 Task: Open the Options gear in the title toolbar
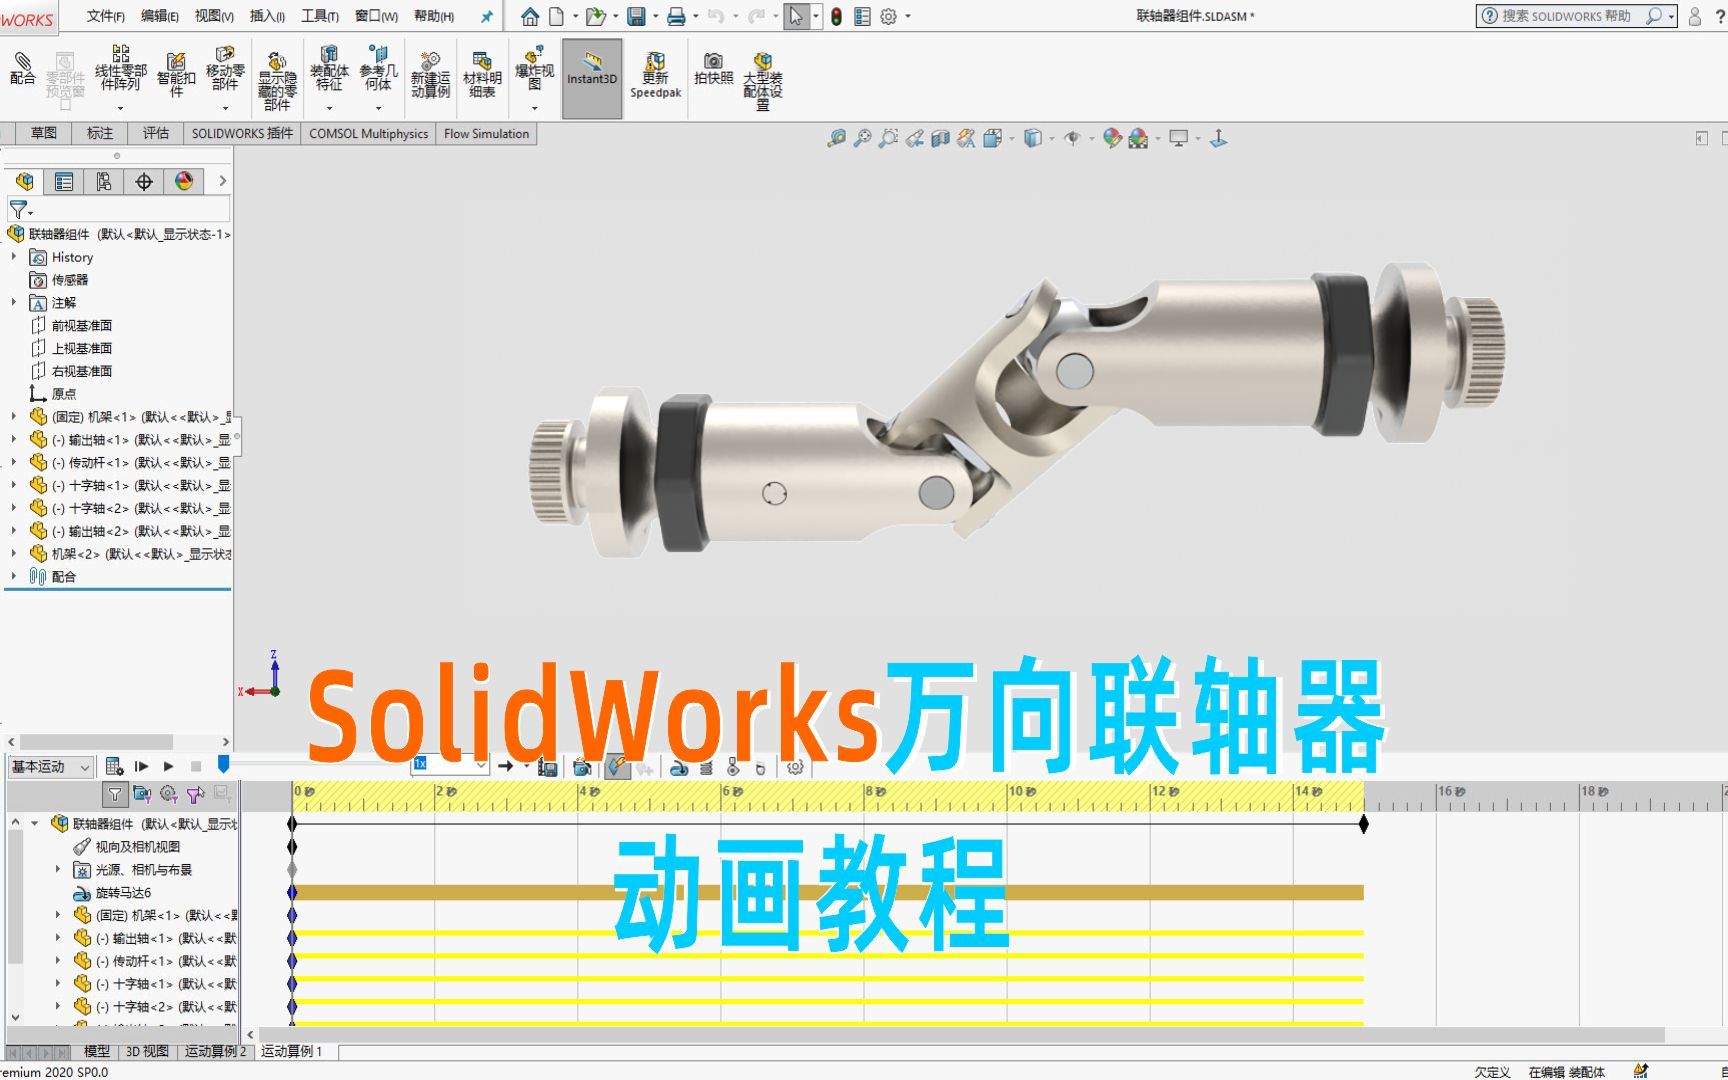coord(888,16)
